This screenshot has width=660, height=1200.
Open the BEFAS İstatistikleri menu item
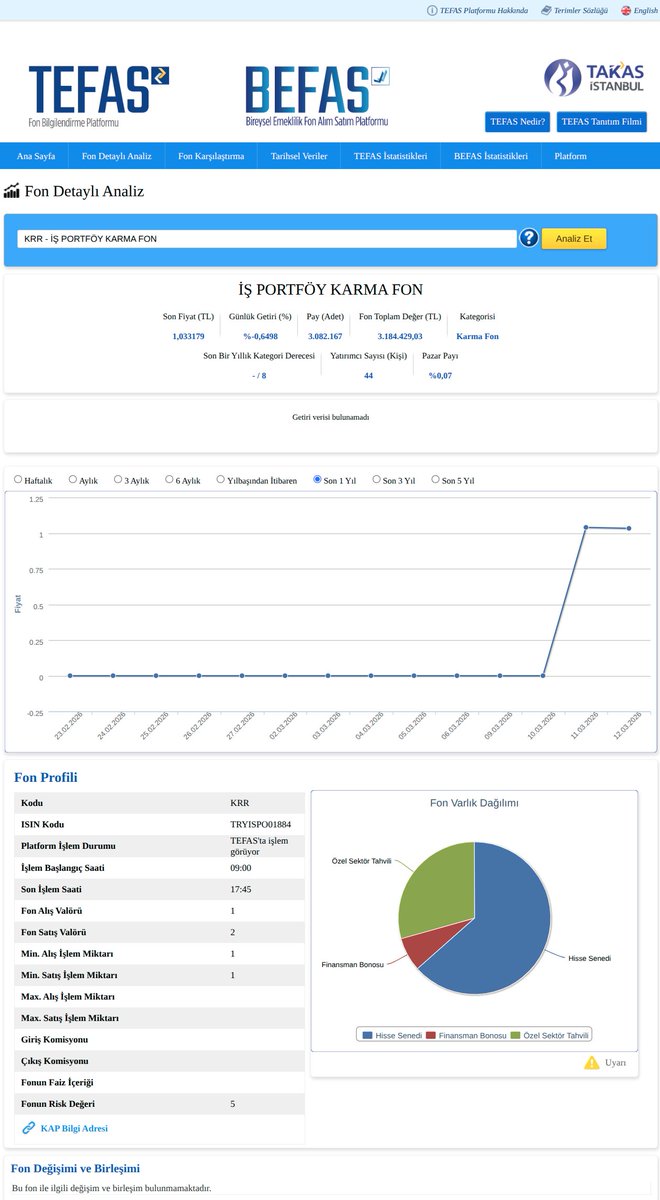click(x=491, y=156)
